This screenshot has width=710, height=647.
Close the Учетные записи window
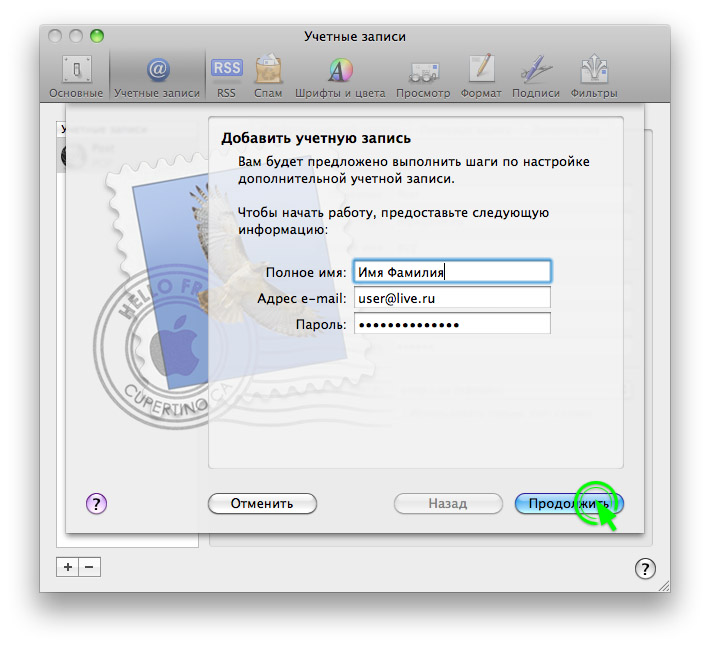pos(56,36)
